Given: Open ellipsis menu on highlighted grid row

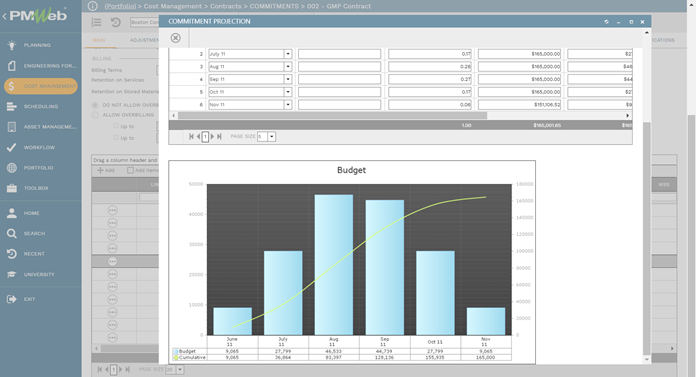Looking at the screenshot, I should tap(113, 262).
